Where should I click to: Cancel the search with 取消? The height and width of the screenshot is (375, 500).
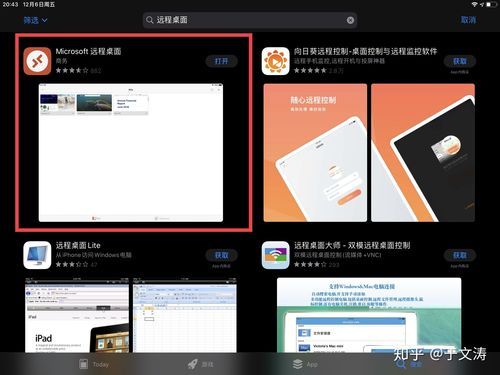tap(468, 20)
